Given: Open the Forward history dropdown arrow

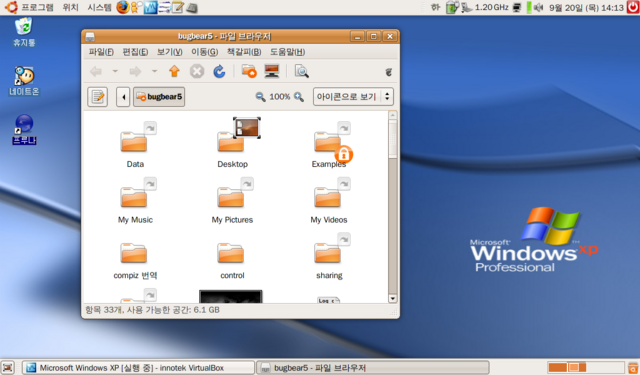Looking at the screenshot, I should [x=154, y=71].
